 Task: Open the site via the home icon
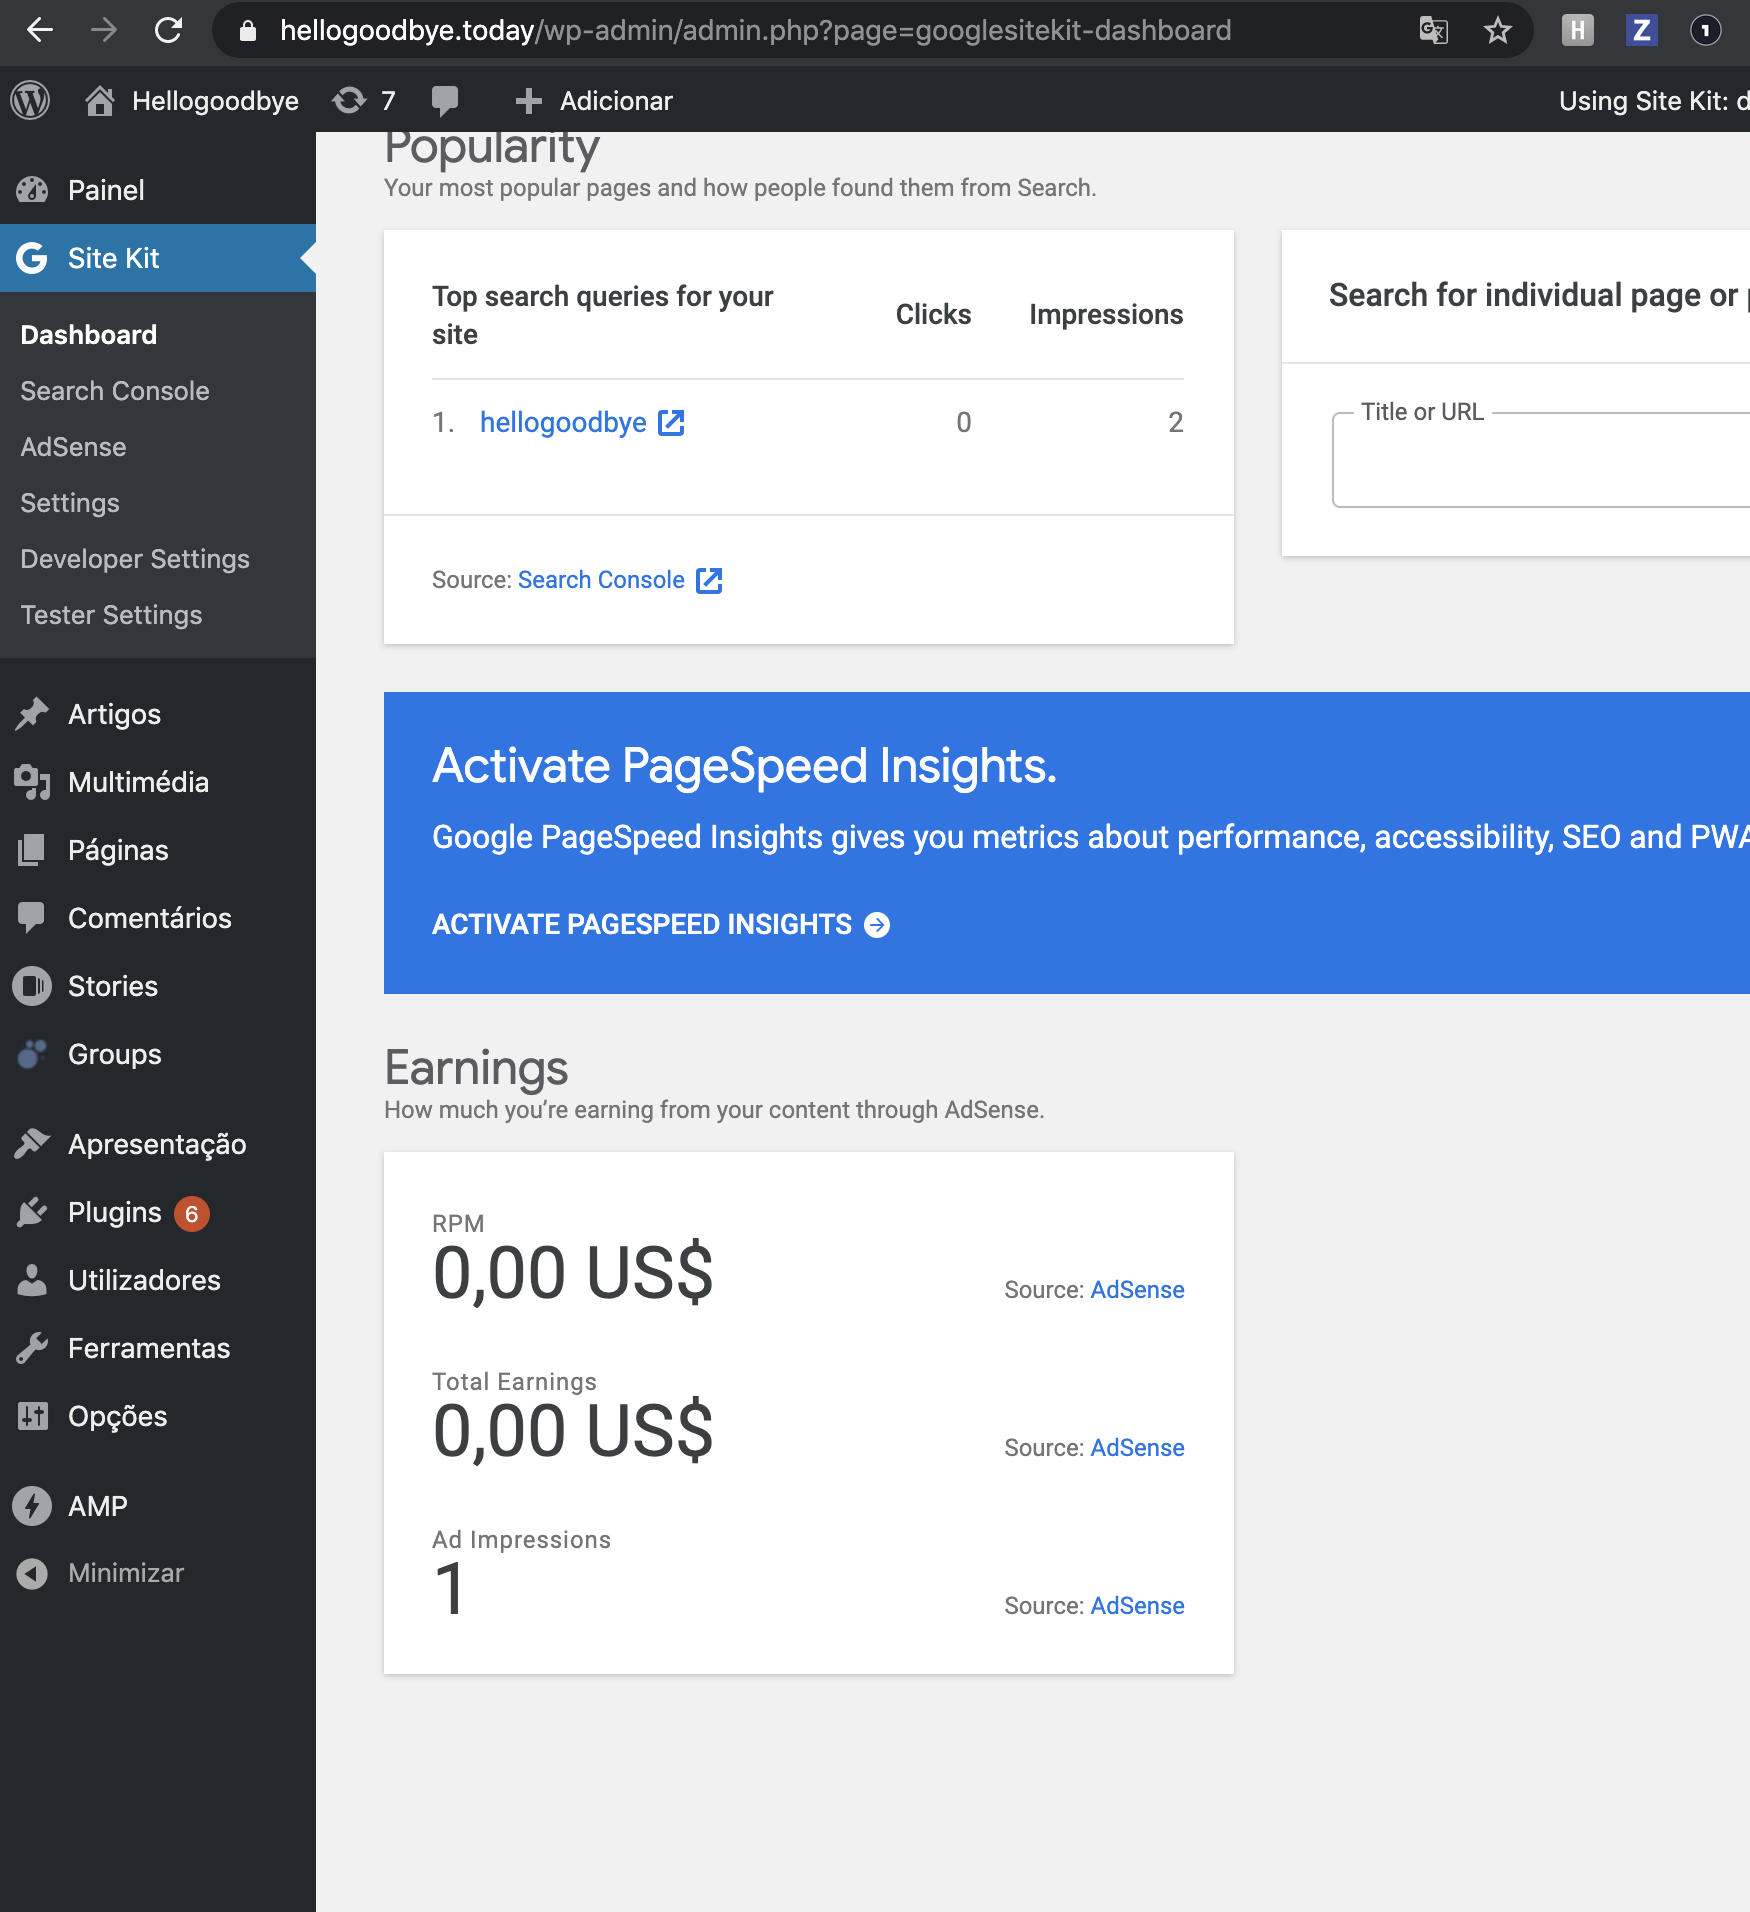click(x=100, y=100)
